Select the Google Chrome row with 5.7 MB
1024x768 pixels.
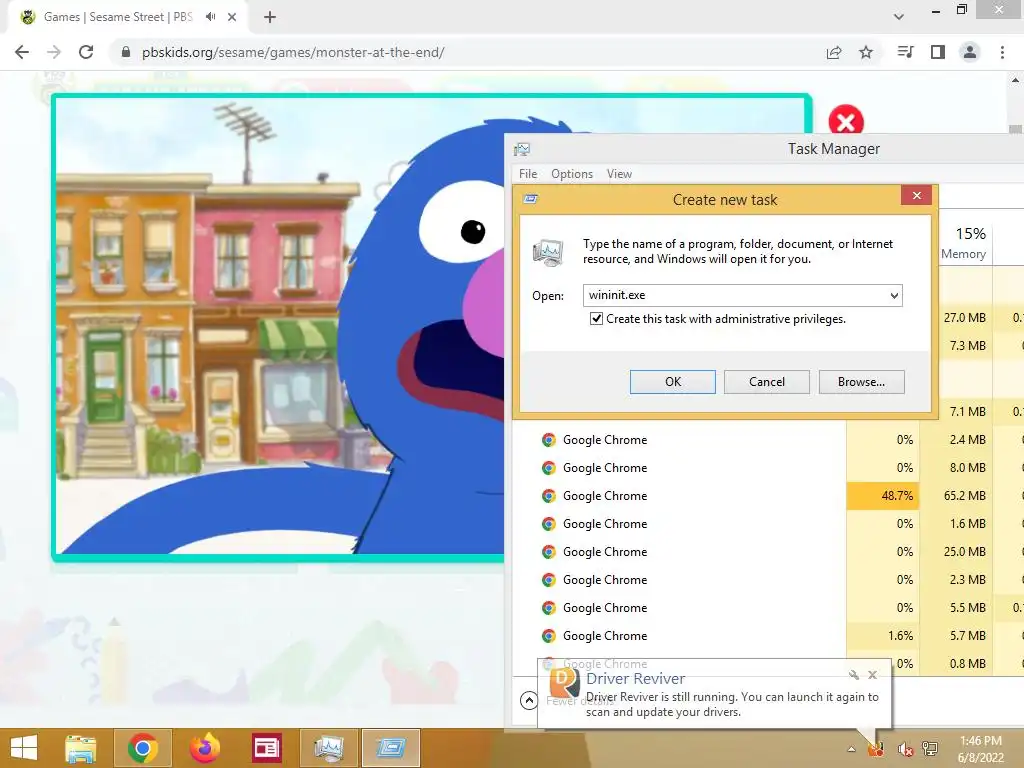click(x=767, y=636)
